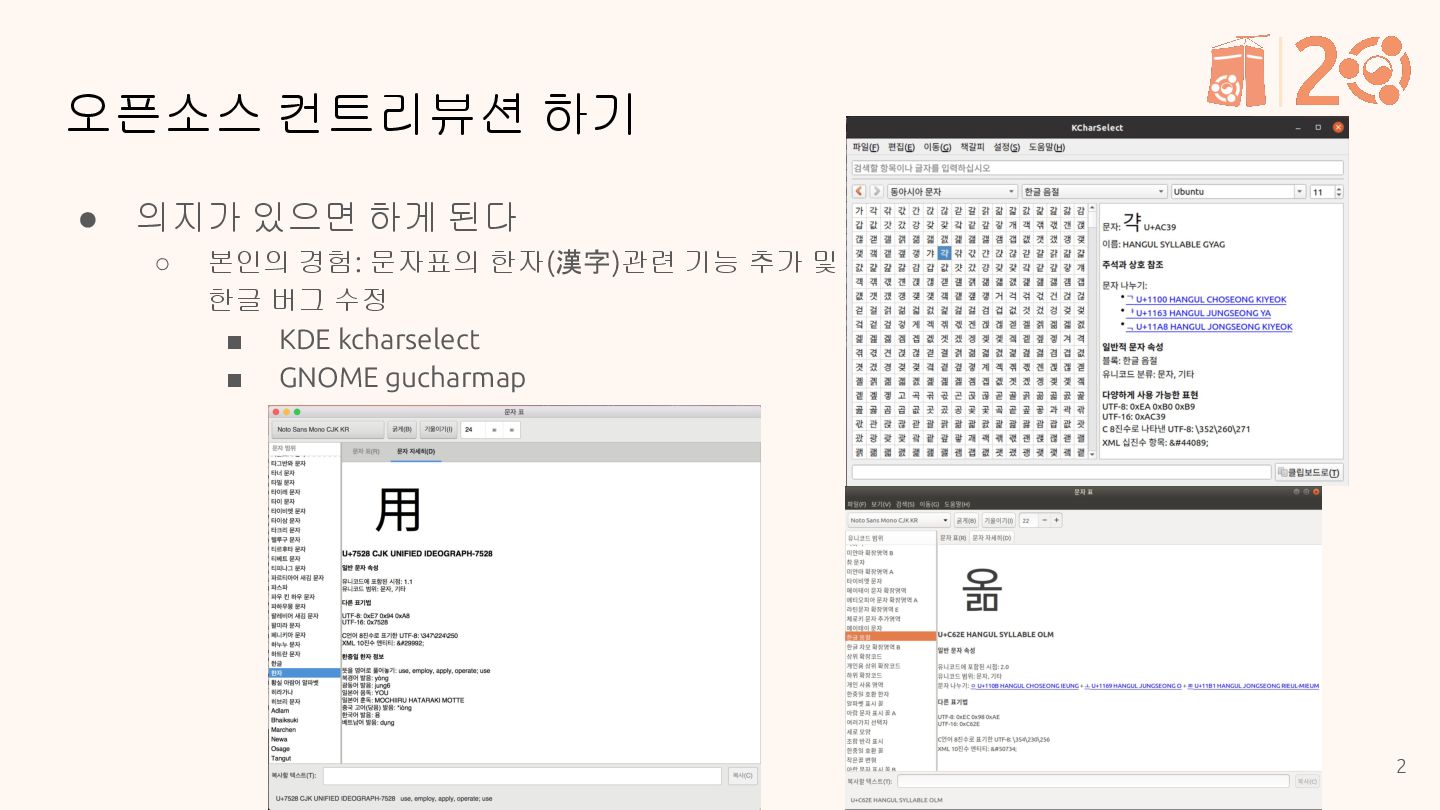Open 도움말(H) menu in Ubuntu 문자 표 window
The image size is (1440, 810).
[957, 504]
